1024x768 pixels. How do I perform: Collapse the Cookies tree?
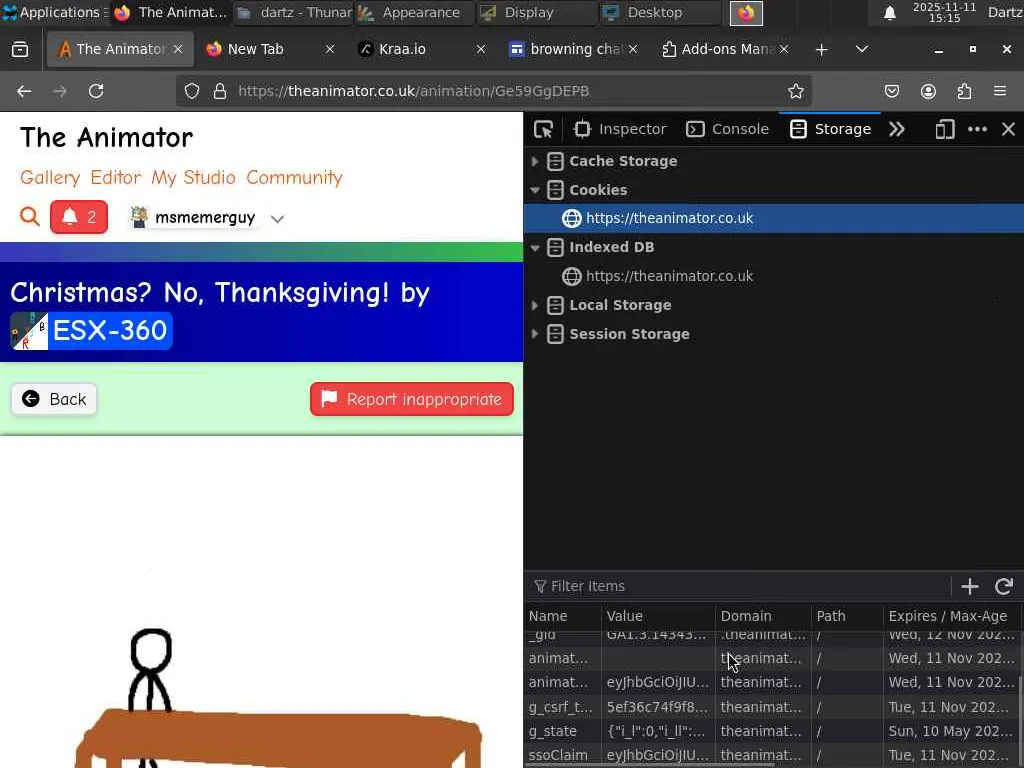[535, 190]
